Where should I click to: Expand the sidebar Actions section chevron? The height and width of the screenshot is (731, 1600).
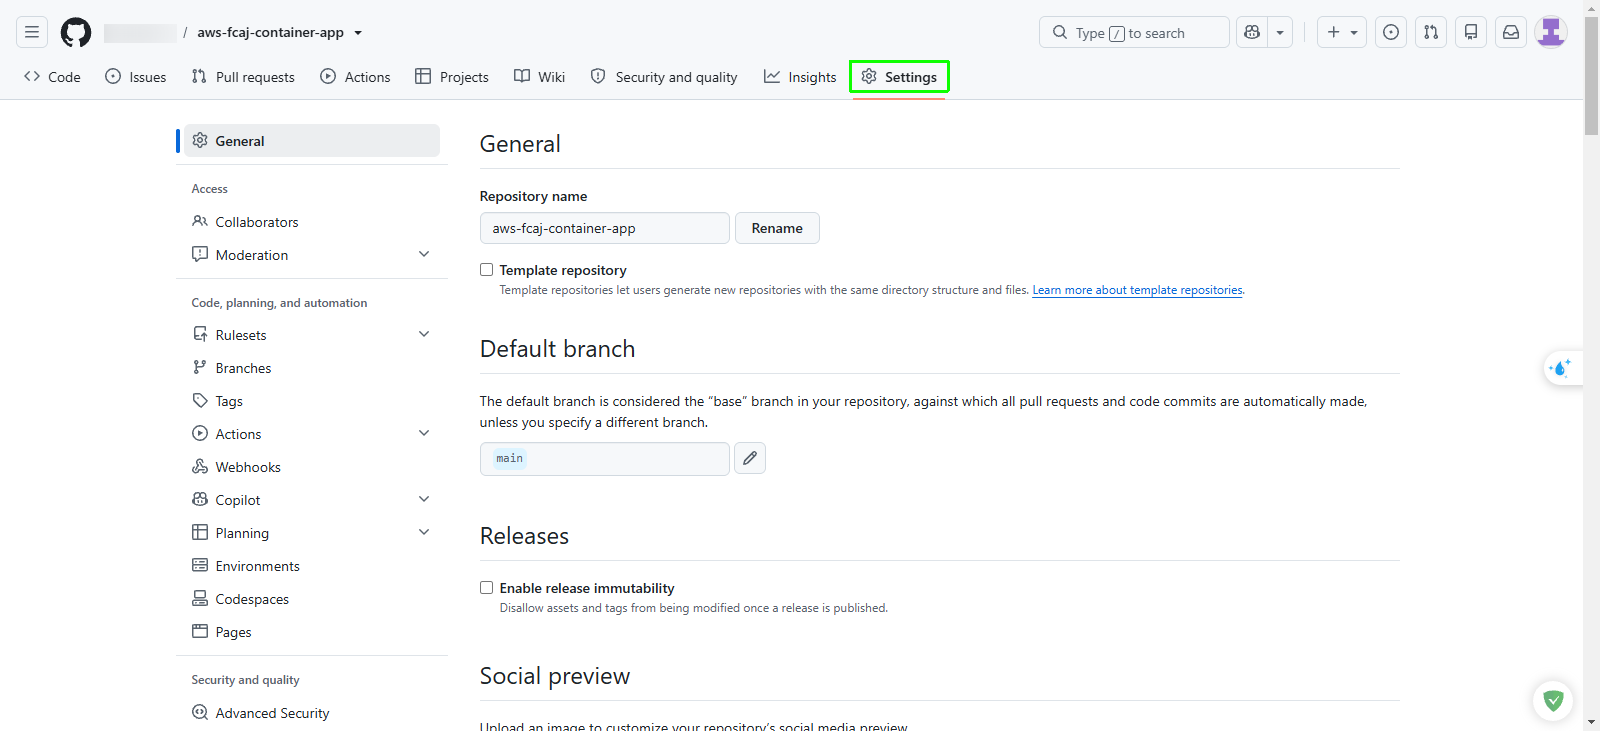coord(424,434)
